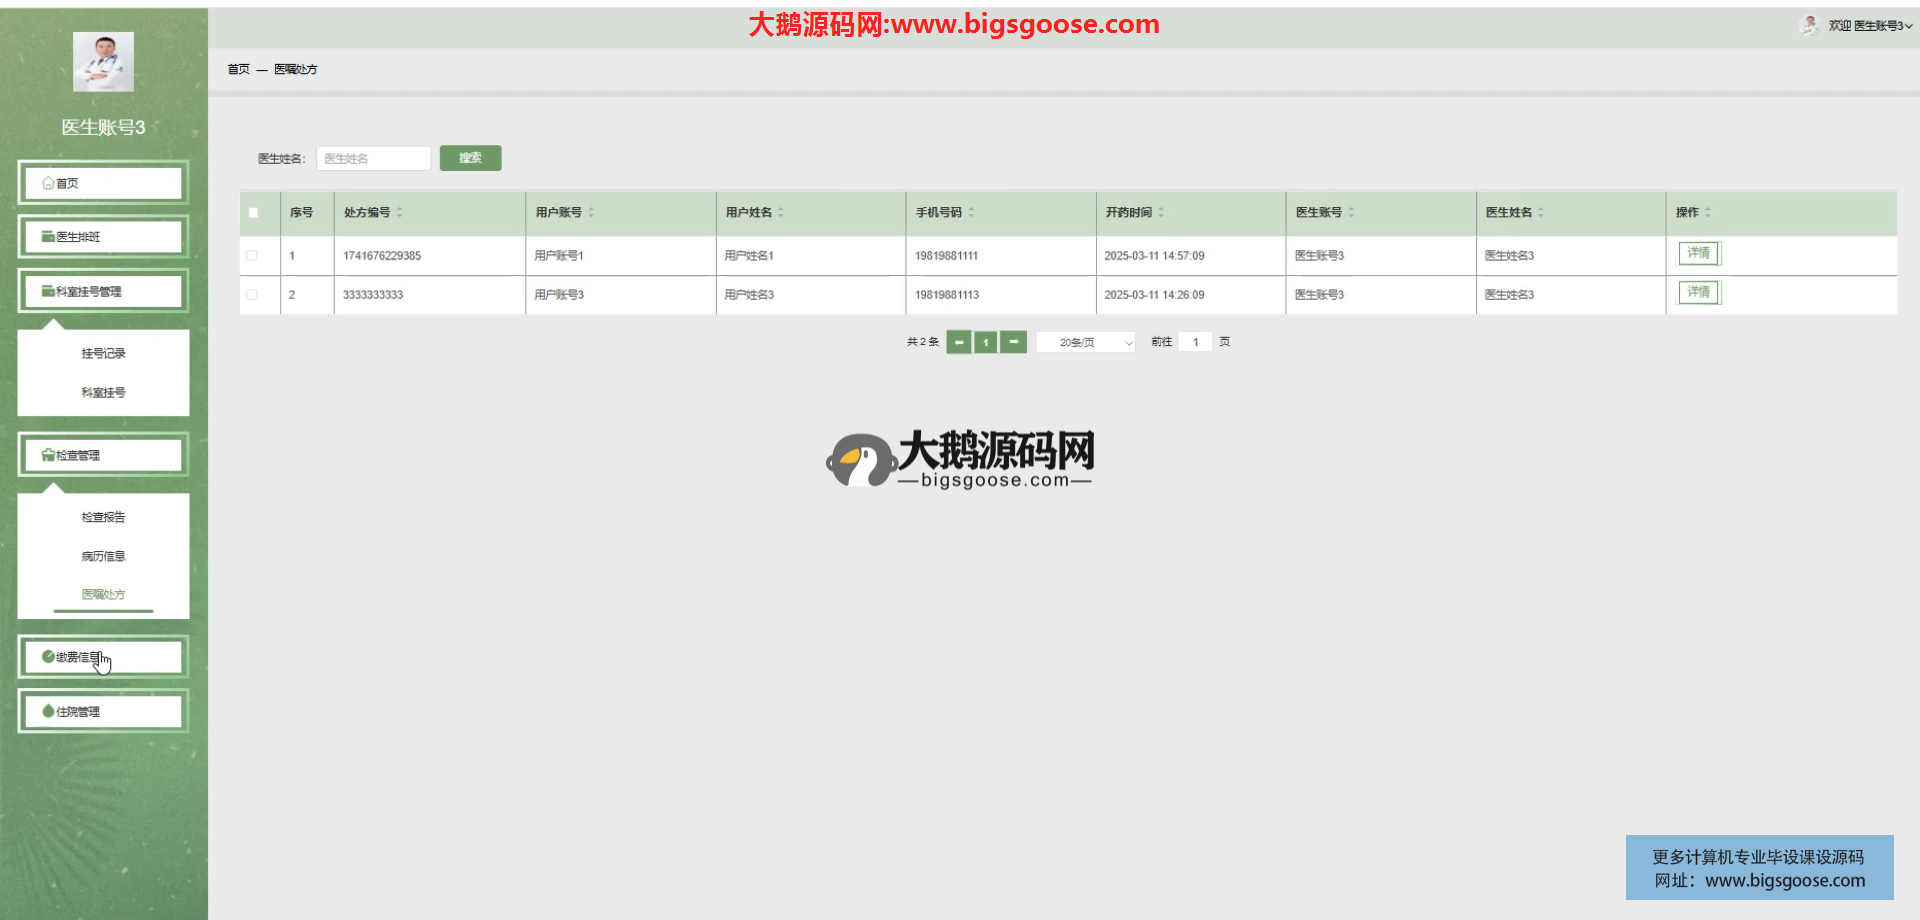
Task: Click the department registration (科室挂号管理) icon
Action: [48, 292]
